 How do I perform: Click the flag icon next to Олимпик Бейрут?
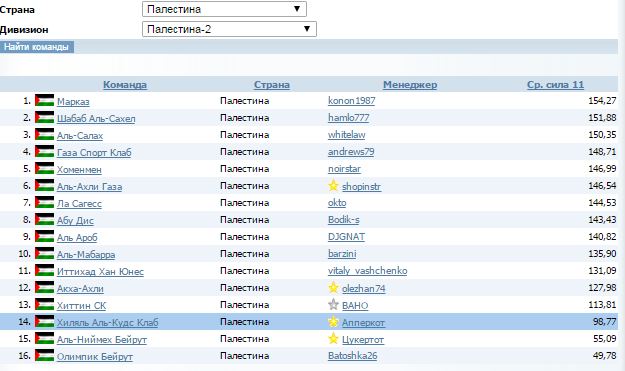coord(44,355)
